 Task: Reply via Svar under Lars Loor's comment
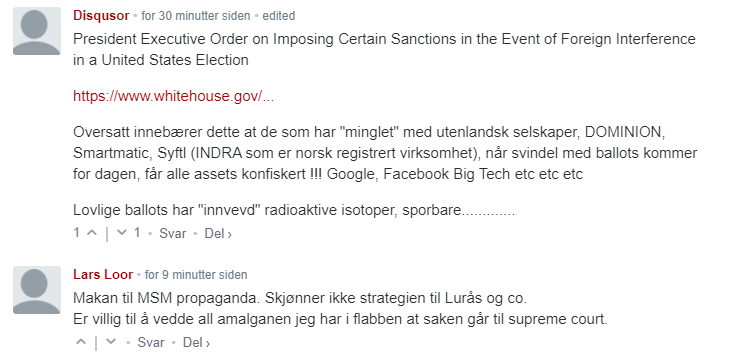(151, 342)
